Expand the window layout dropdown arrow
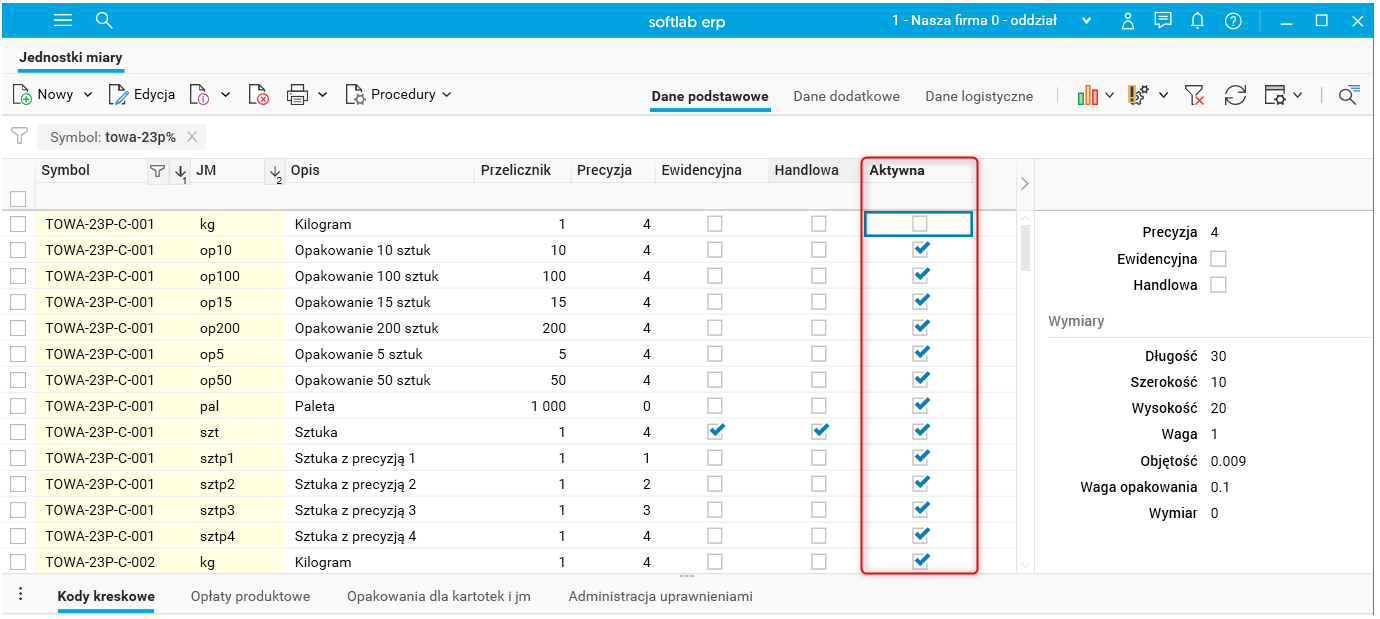 (x=1297, y=95)
